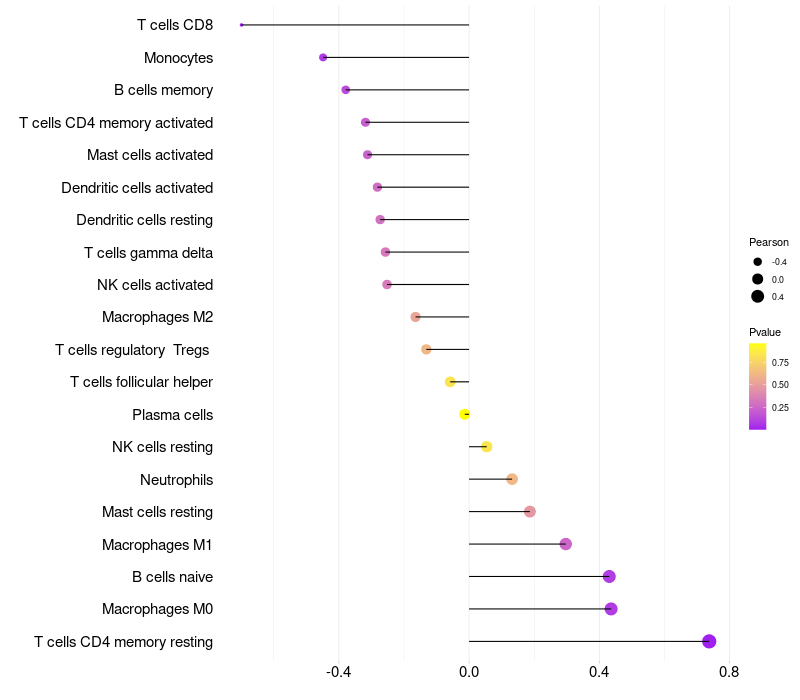The image size is (800, 700).
Task: Click the Macrophages M0 lollipop dot
Action: pos(611,609)
